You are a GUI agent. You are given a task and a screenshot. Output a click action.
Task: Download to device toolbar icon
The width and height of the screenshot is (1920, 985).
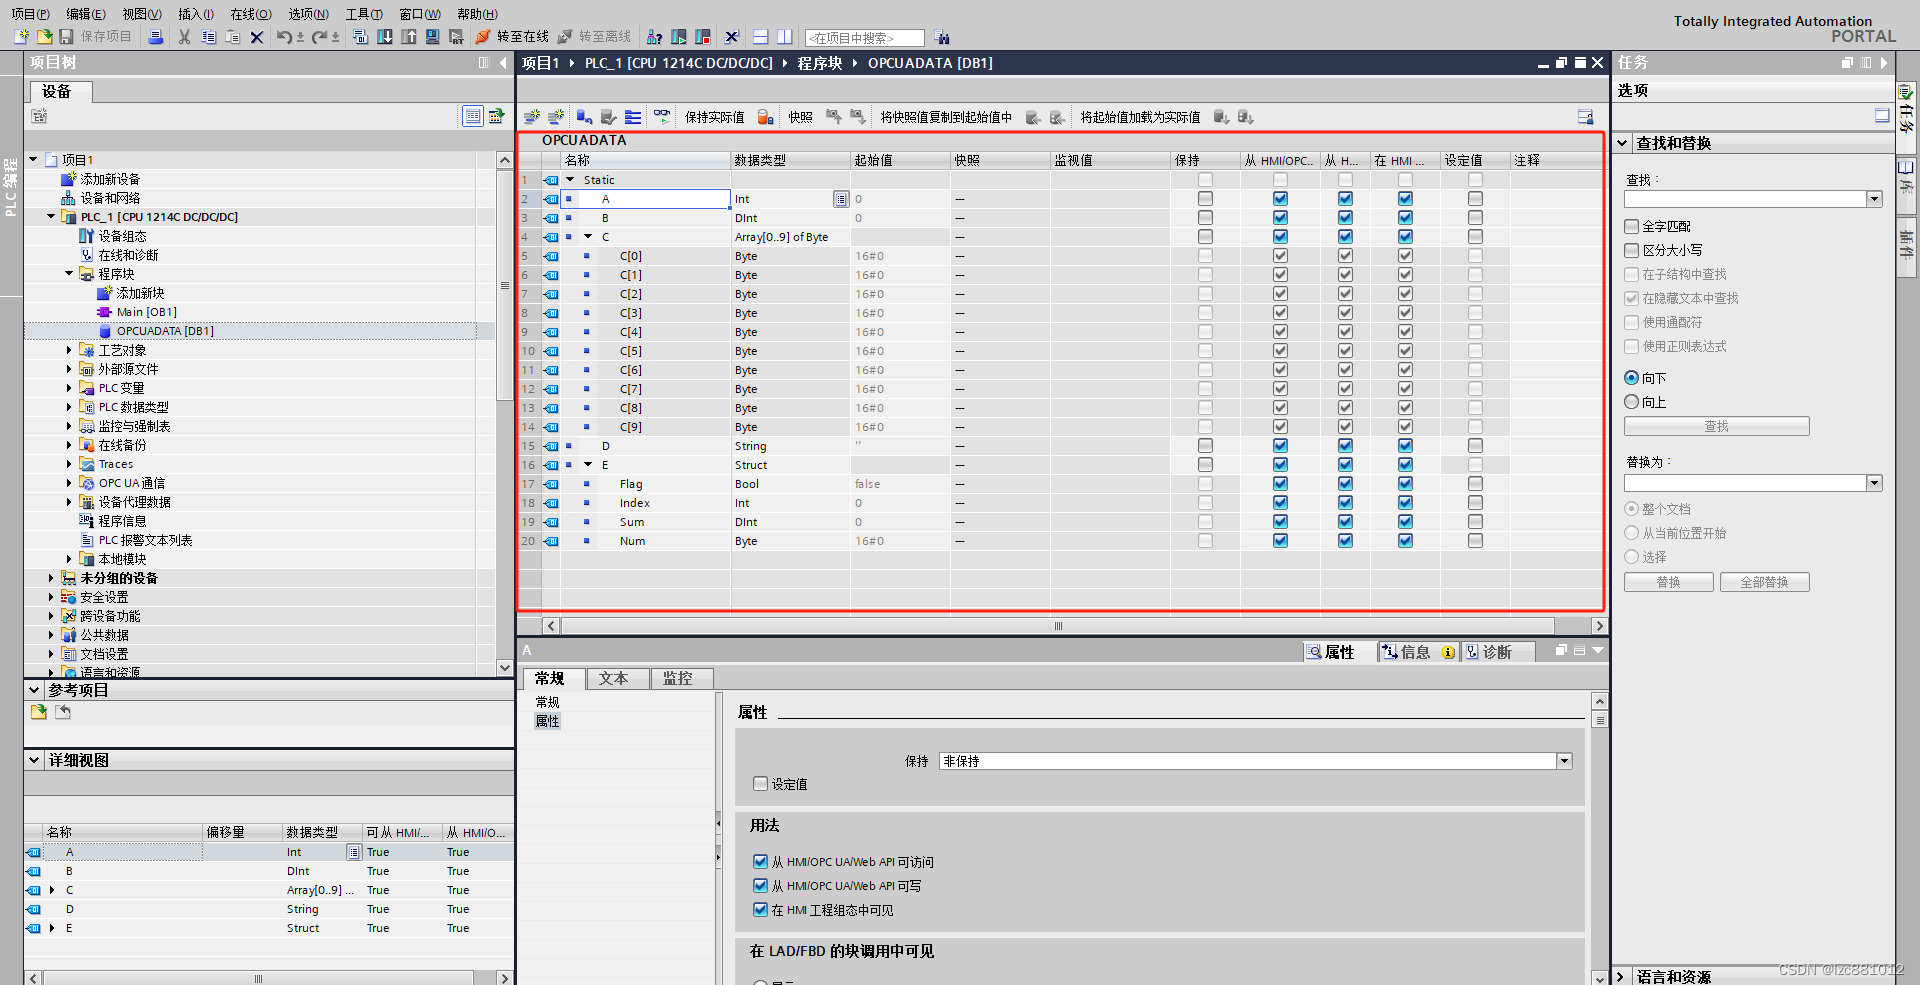[385, 37]
